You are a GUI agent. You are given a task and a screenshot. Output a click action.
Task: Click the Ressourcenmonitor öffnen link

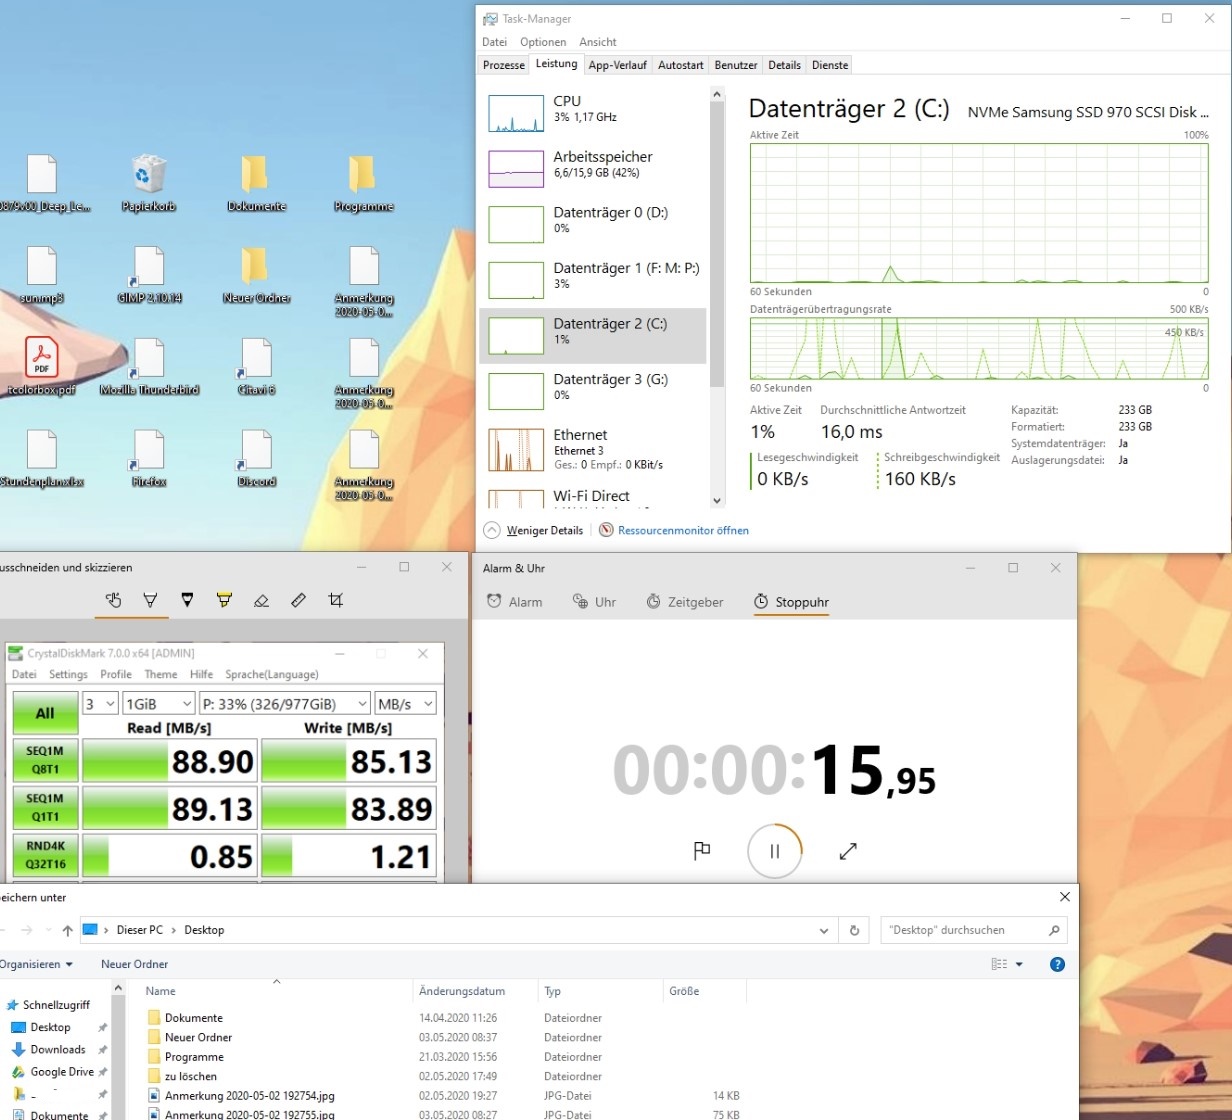pos(683,530)
